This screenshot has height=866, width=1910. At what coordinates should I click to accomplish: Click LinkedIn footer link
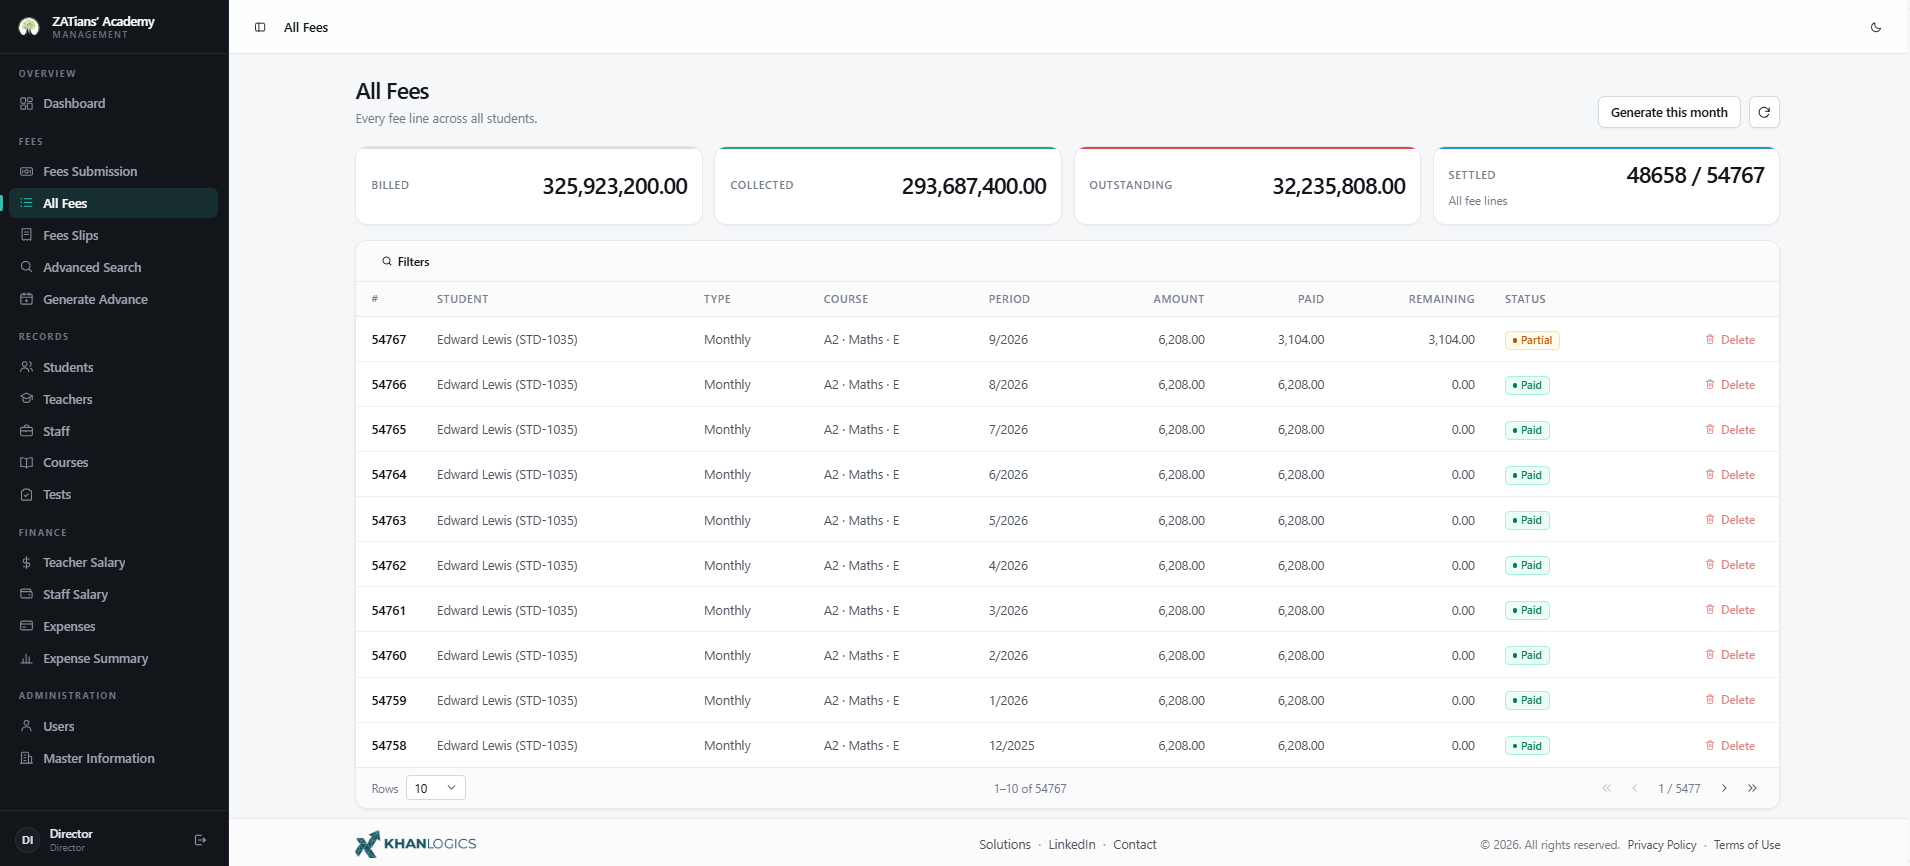[1072, 844]
